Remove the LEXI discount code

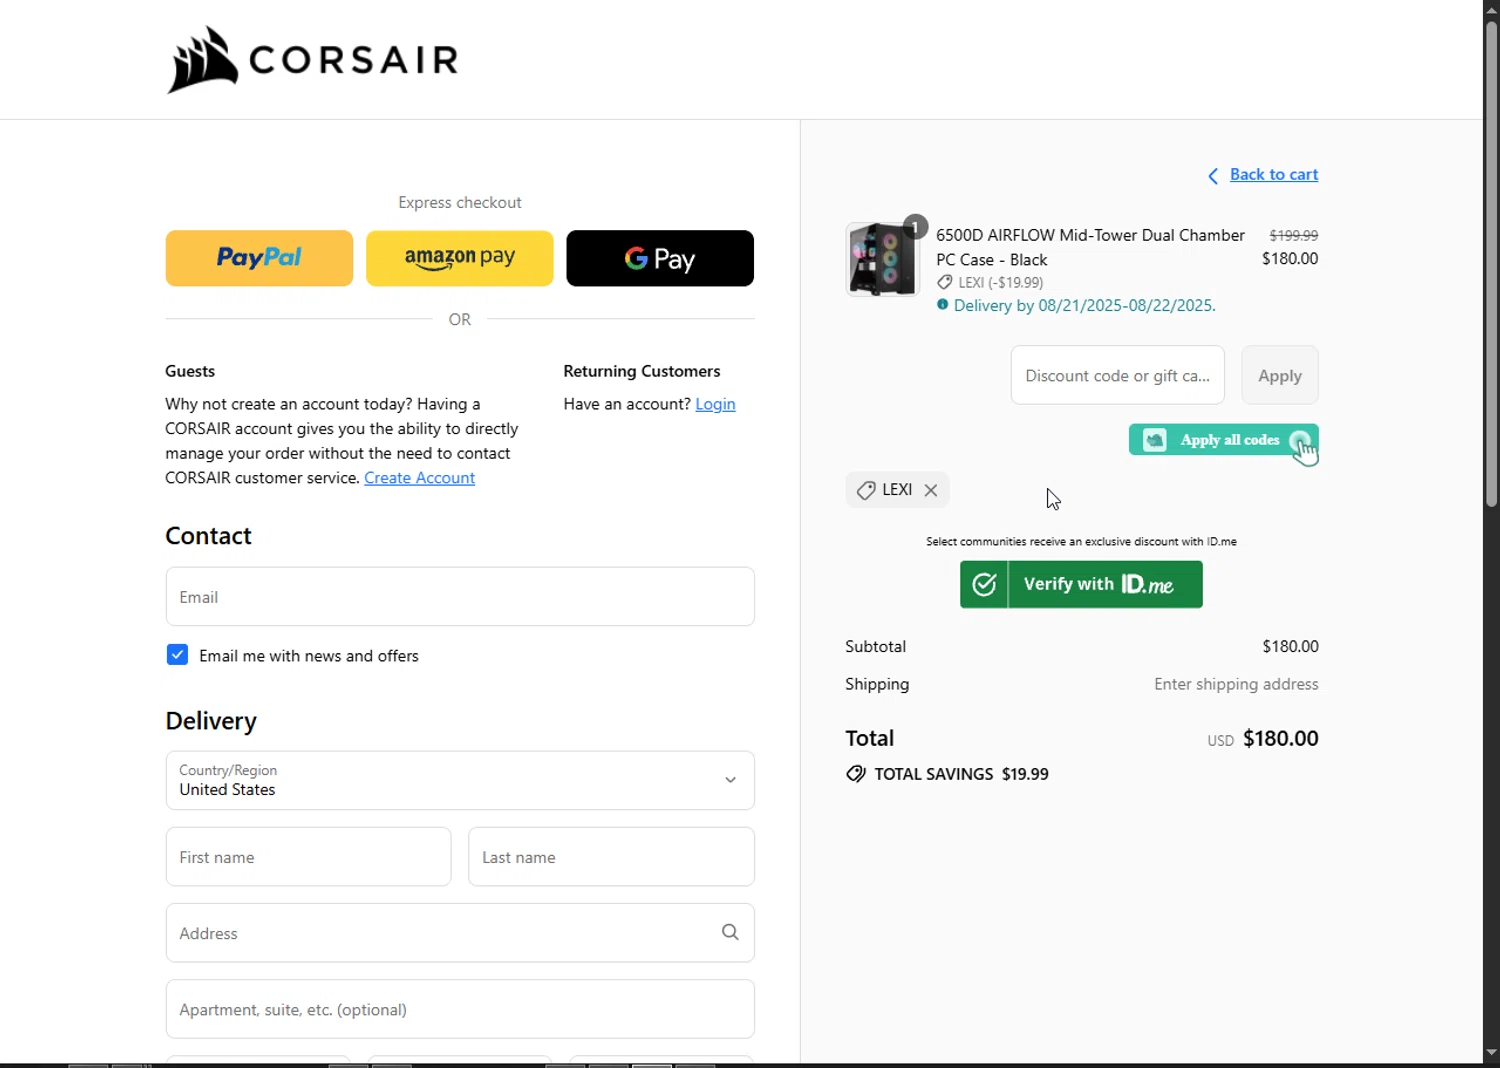931,490
